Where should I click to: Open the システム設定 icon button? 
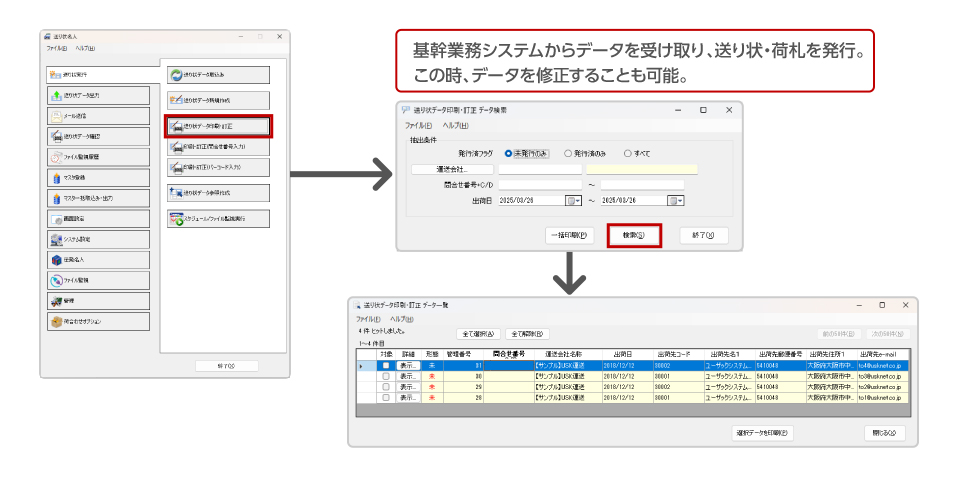pyautogui.click(x=56, y=239)
